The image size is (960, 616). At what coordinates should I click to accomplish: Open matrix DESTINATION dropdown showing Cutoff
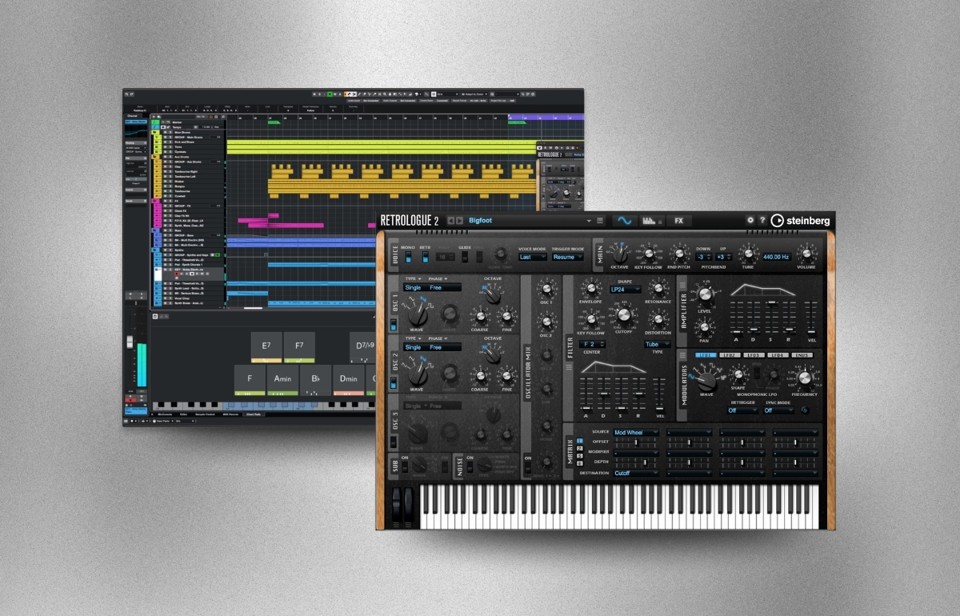pos(636,473)
